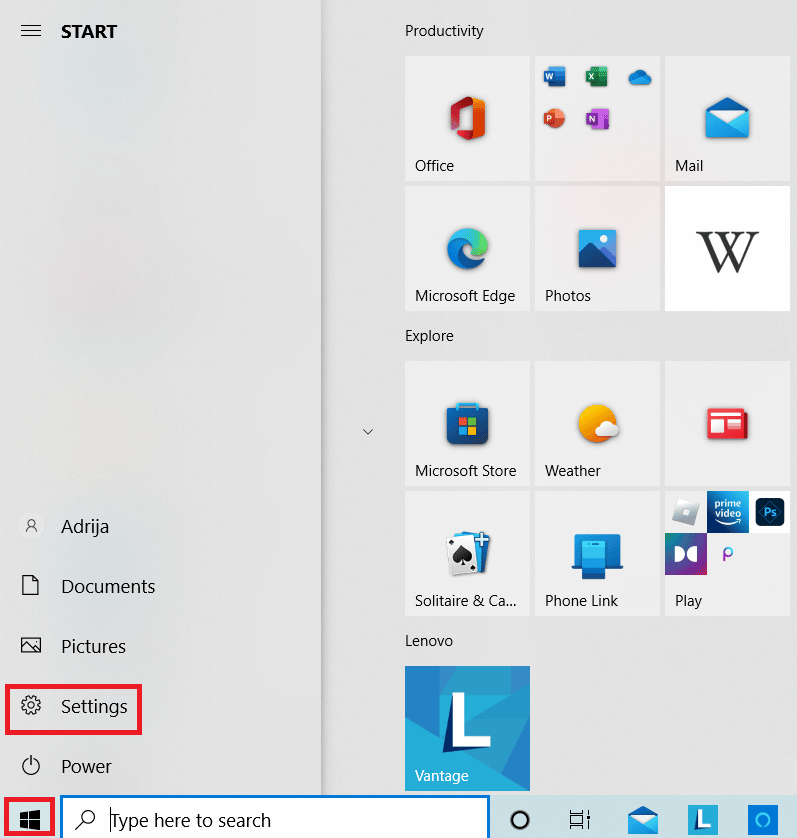Click the Play folder label
797x838 pixels.
(688, 601)
